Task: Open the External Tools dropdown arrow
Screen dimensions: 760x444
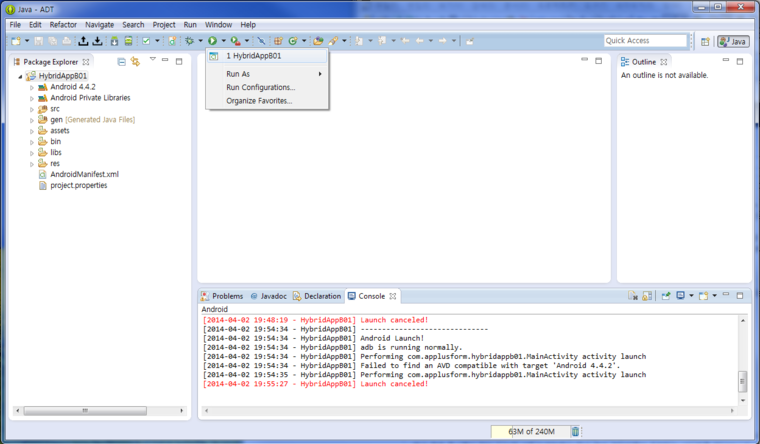Action: (247, 41)
